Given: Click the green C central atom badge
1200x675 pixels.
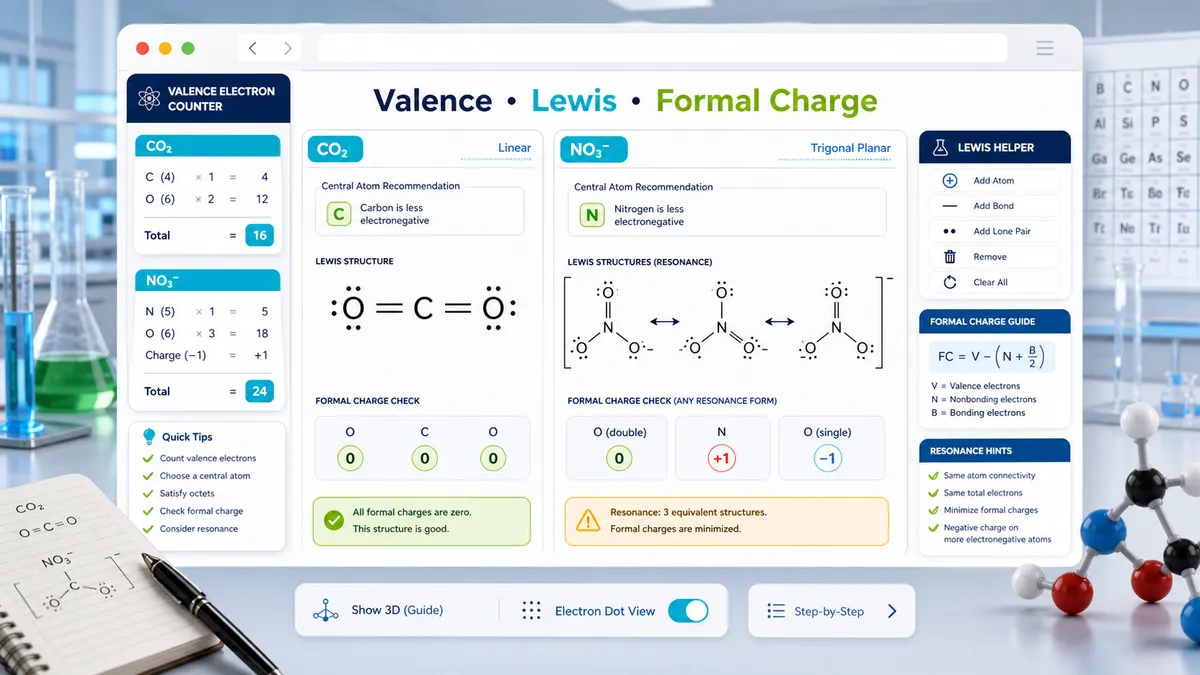Looking at the screenshot, I should (339, 214).
